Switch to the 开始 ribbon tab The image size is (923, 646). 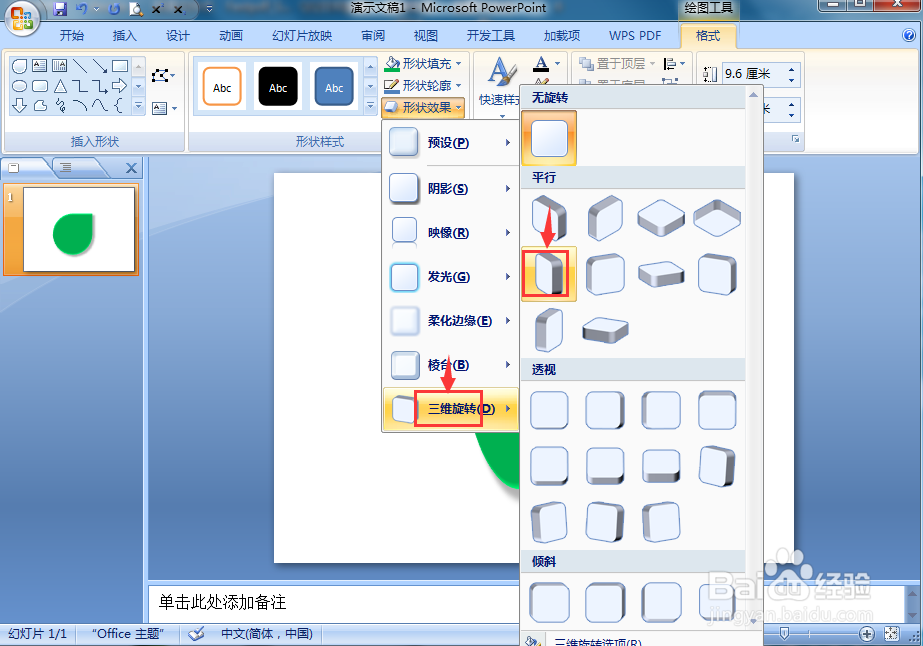72,36
